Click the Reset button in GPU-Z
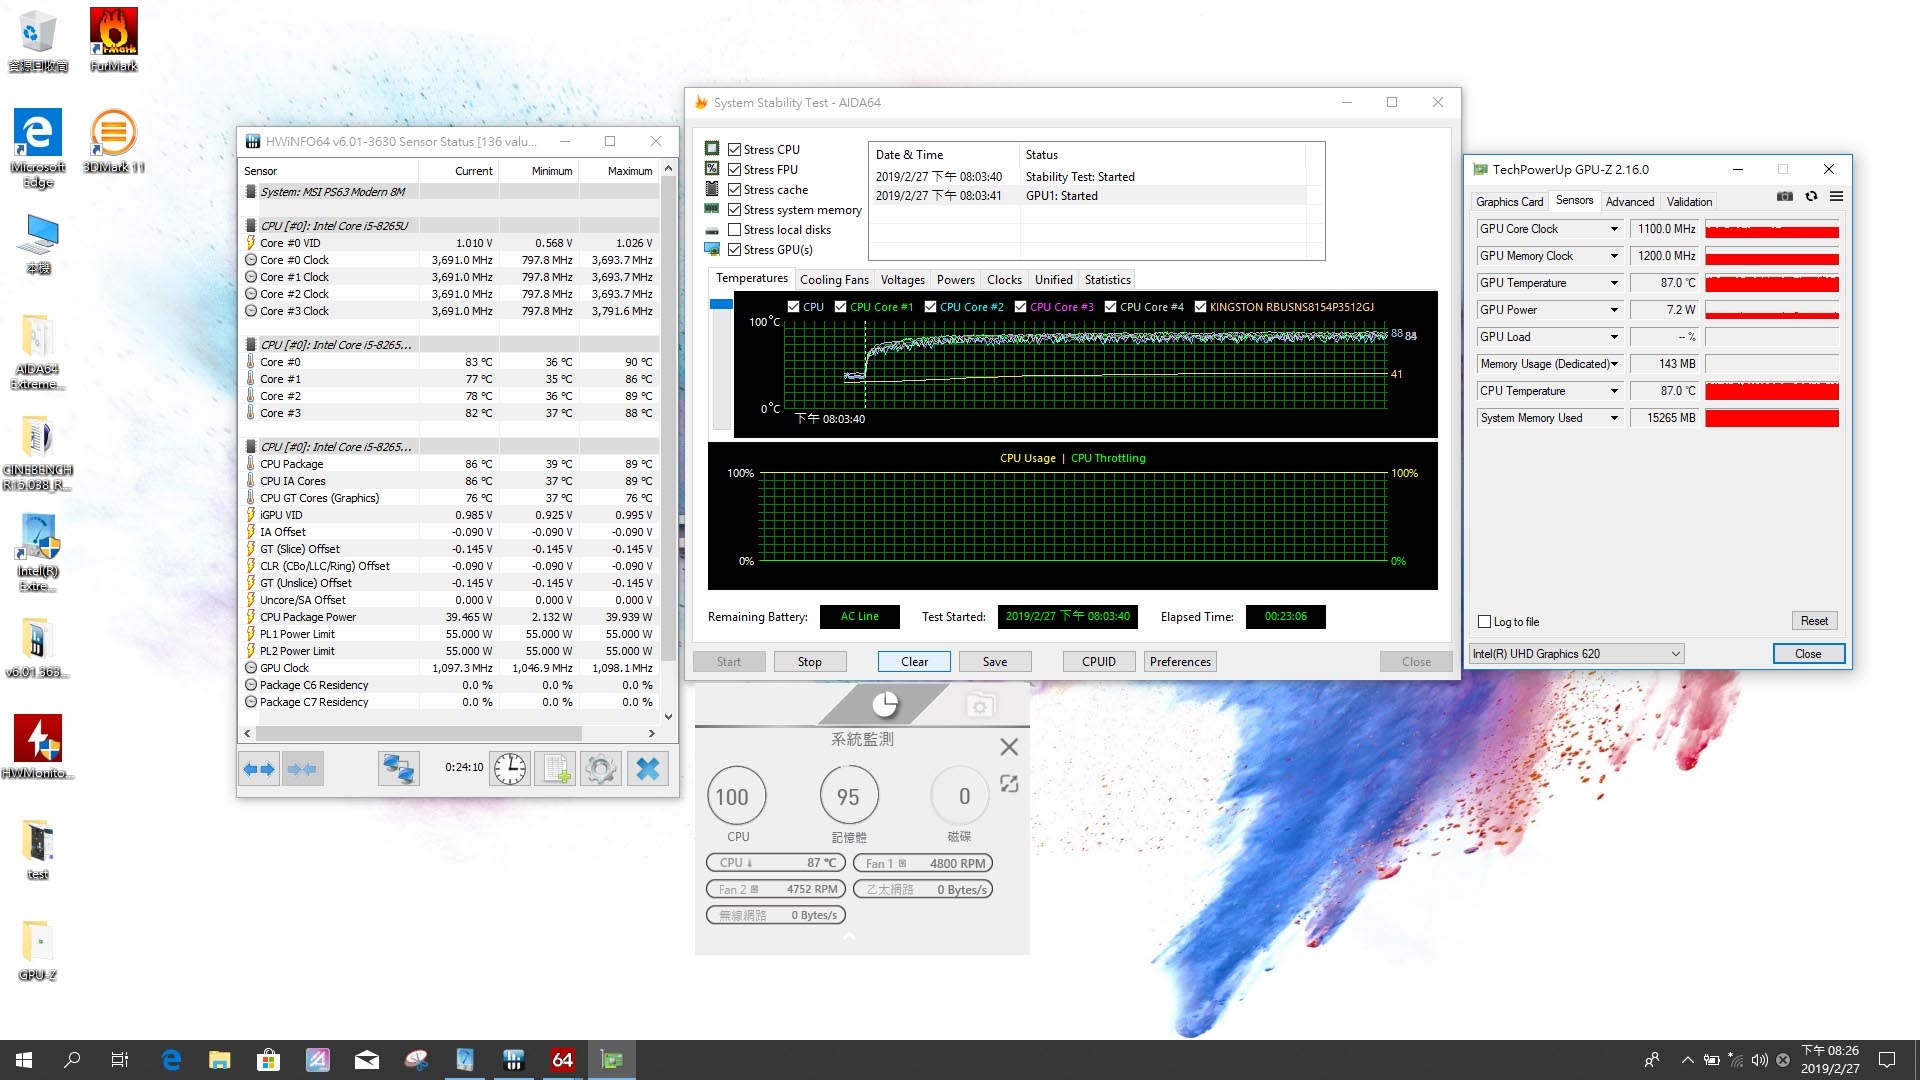This screenshot has height=1080, width=1920. coord(1814,621)
